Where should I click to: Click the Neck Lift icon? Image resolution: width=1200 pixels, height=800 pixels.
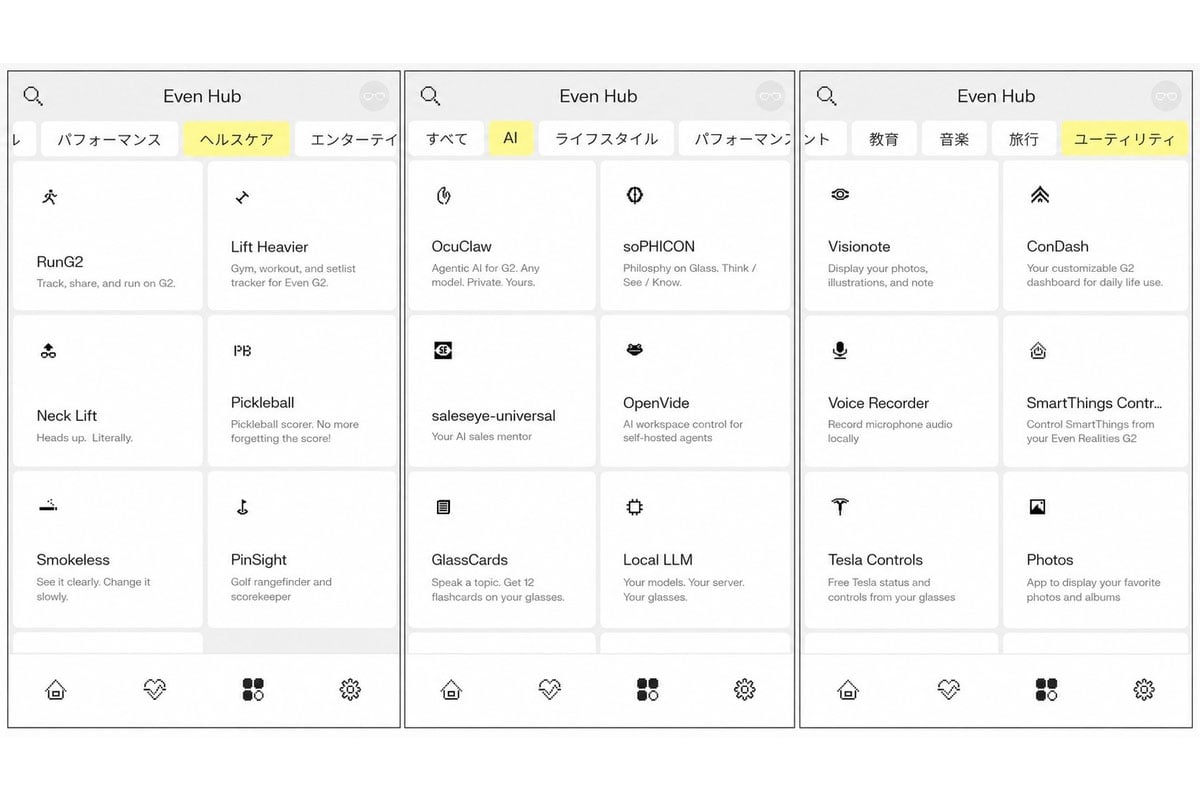[x=47, y=351]
